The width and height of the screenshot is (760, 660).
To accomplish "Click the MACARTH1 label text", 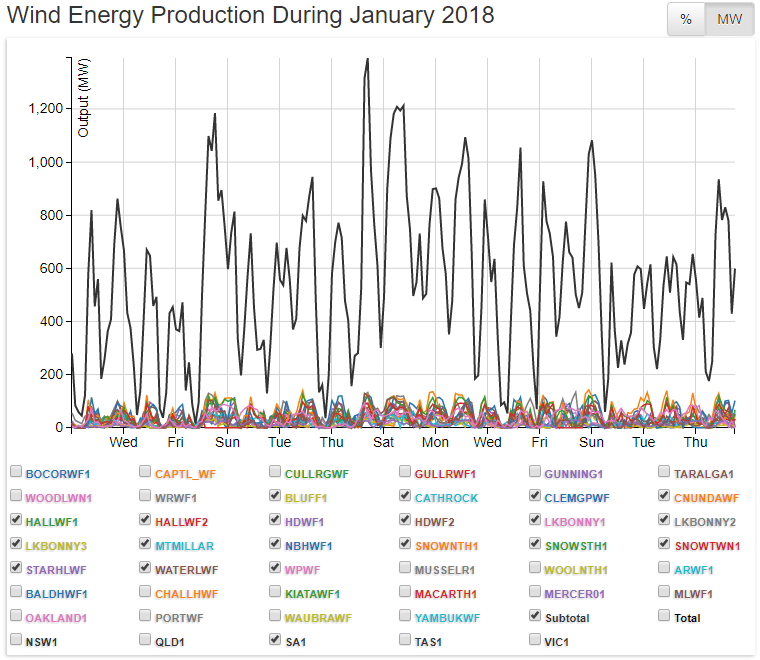I will tap(446, 594).
